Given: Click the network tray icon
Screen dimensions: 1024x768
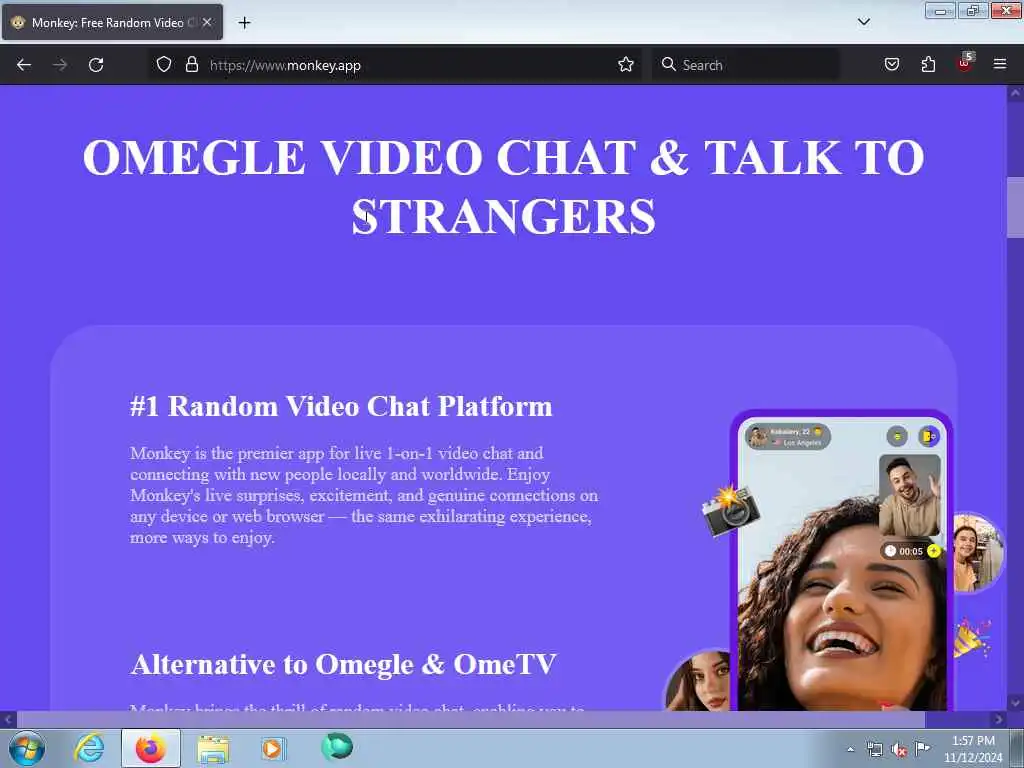Looking at the screenshot, I should pyautogui.click(x=874, y=749).
